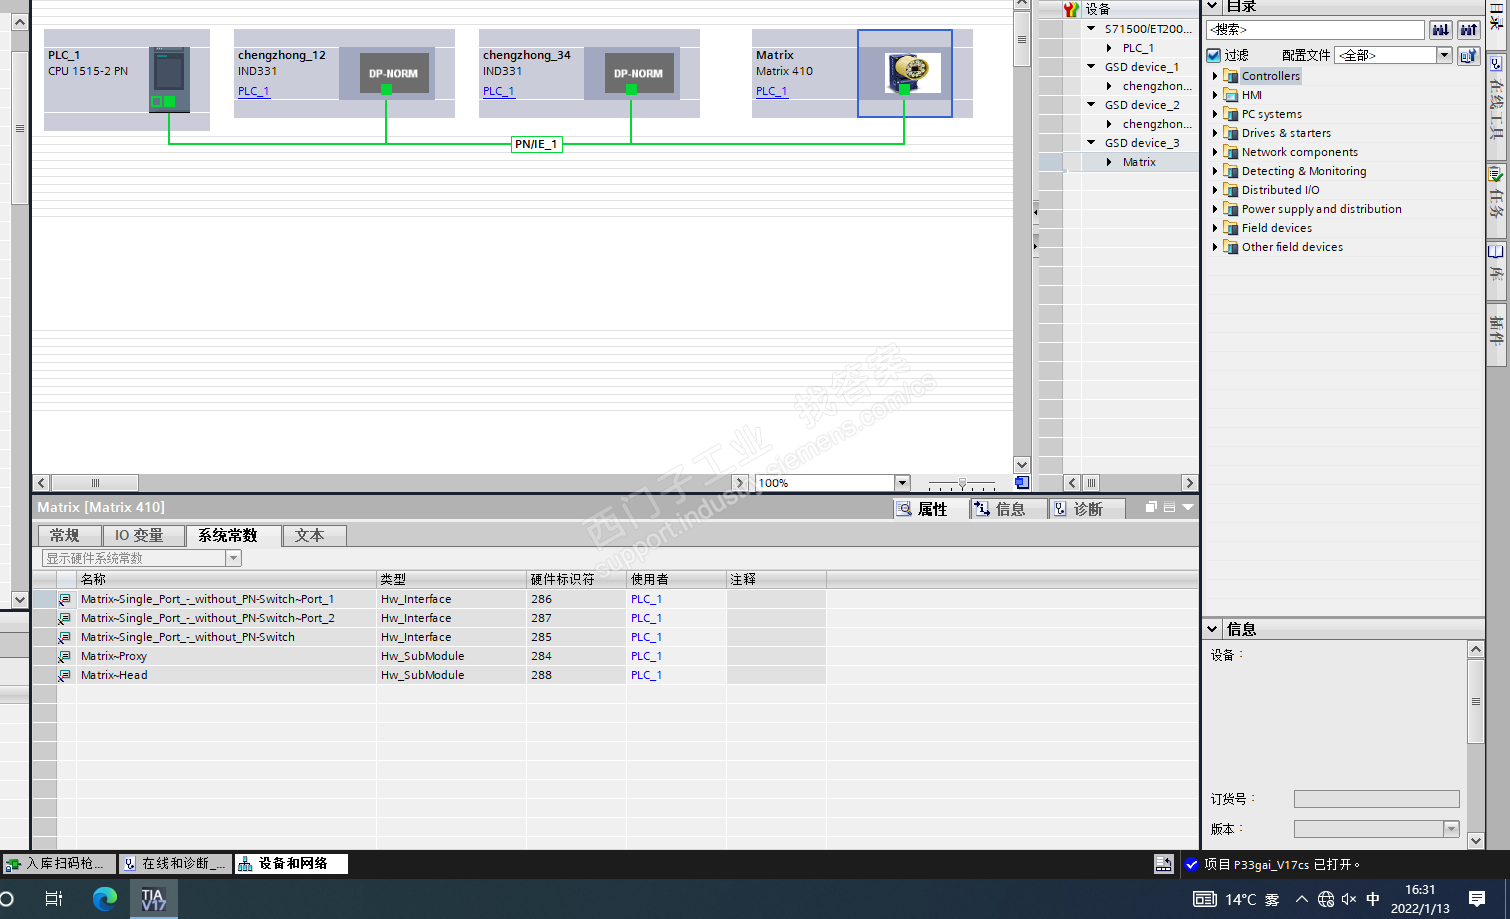
Task: Click the chengzhong_12 DP-NORM module icon
Action: [x=394, y=73]
